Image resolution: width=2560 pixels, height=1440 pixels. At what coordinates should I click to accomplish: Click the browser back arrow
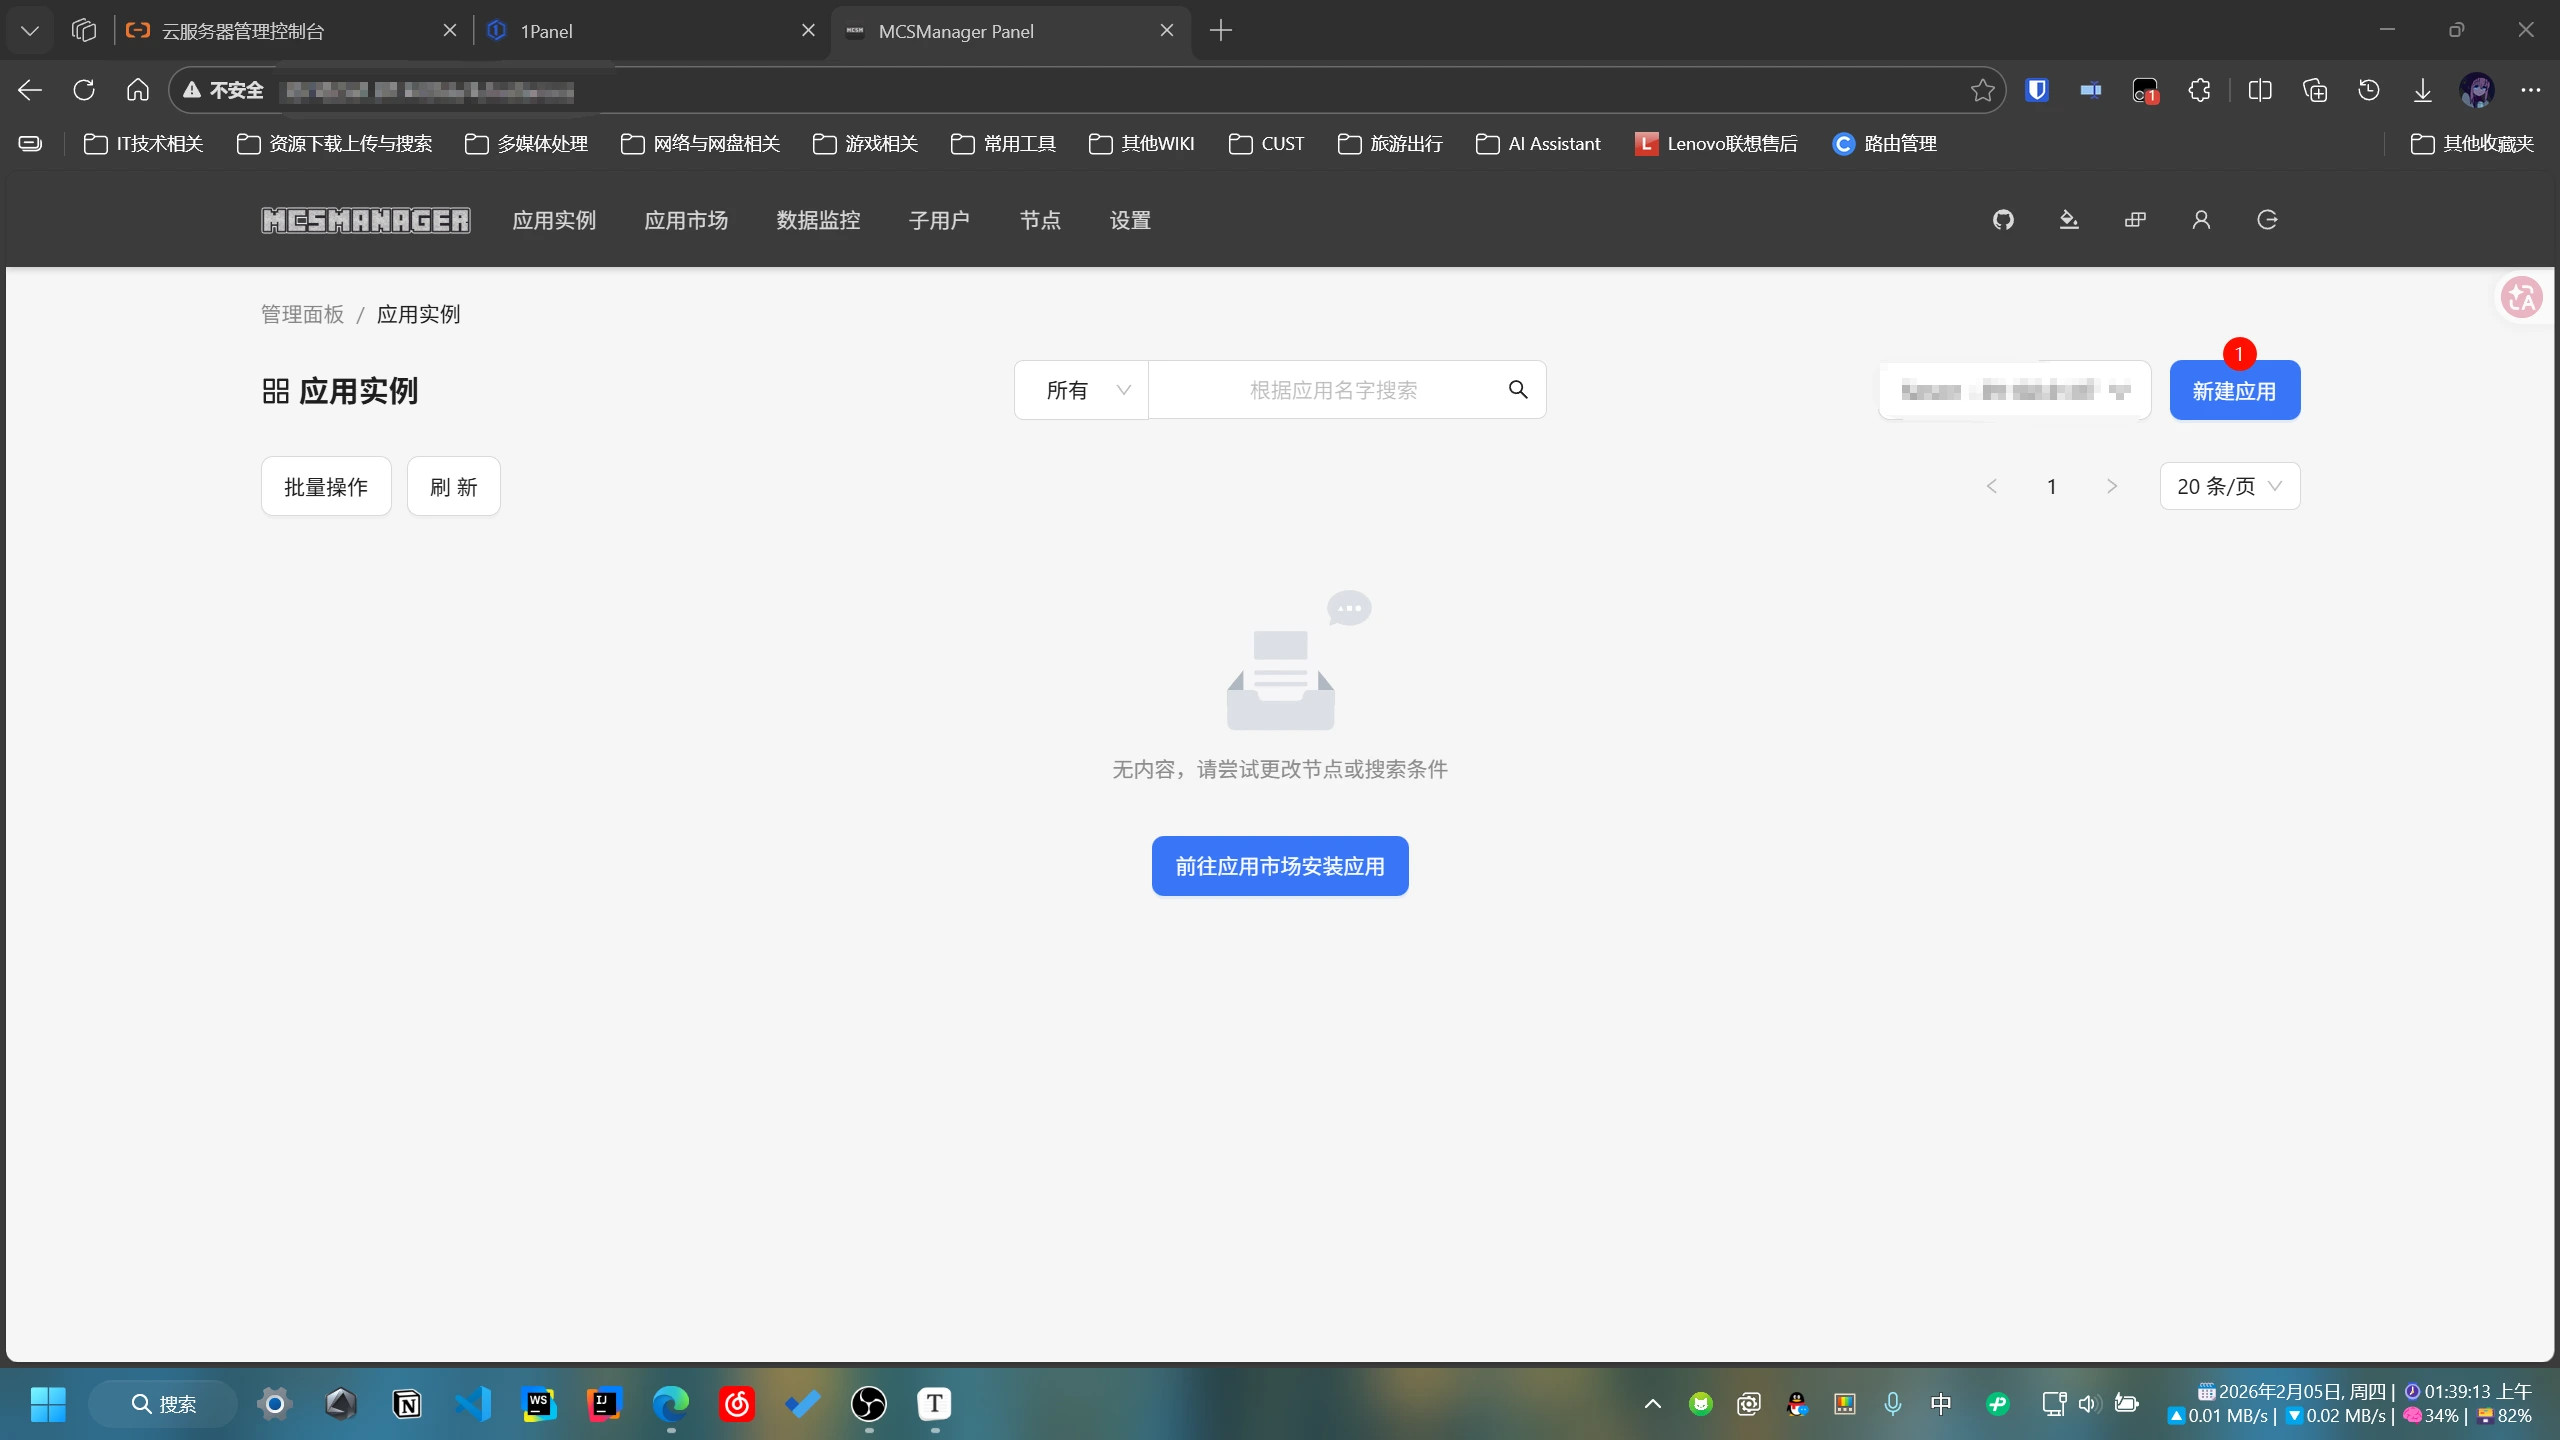pyautogui.click(x=30, y=90)
